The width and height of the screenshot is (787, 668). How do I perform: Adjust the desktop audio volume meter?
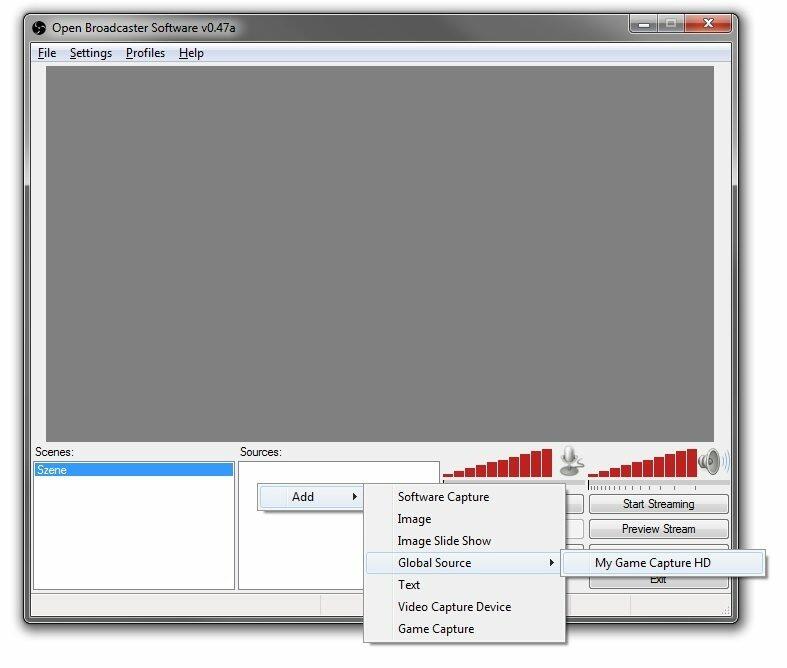tap(642, 463)
